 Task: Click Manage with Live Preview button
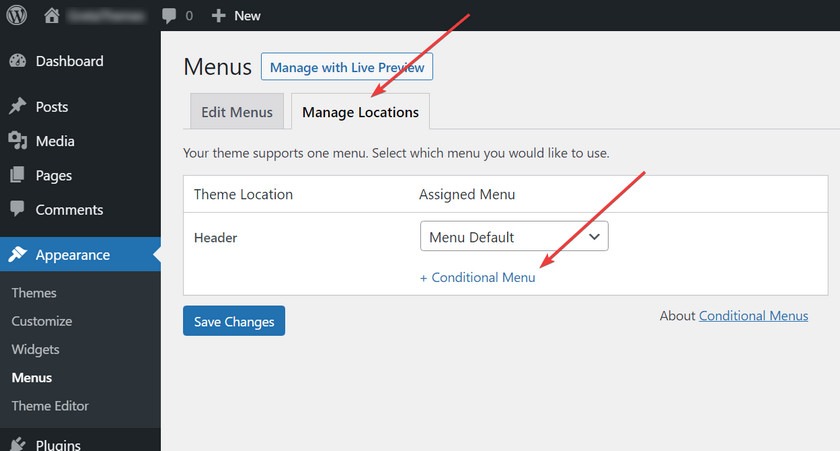tap(347, 67)
